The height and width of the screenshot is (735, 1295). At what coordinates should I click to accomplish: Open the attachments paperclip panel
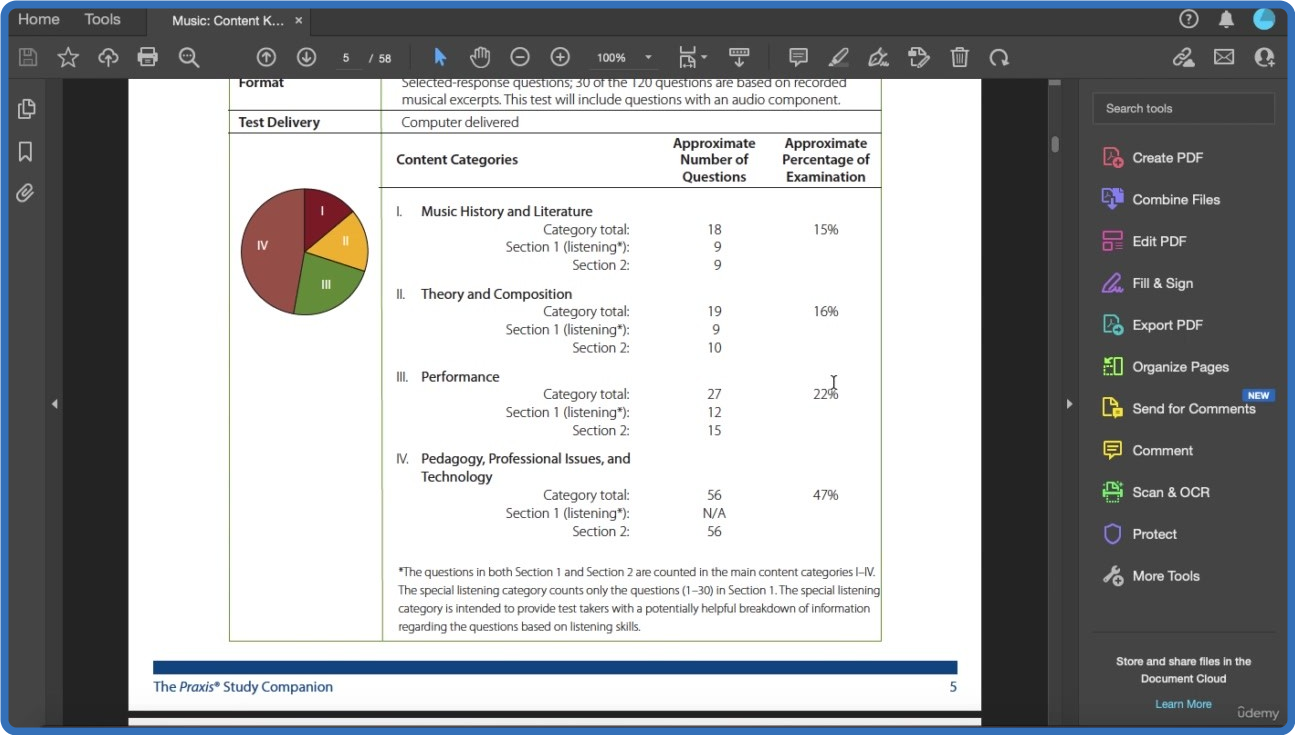coord(26,193)
